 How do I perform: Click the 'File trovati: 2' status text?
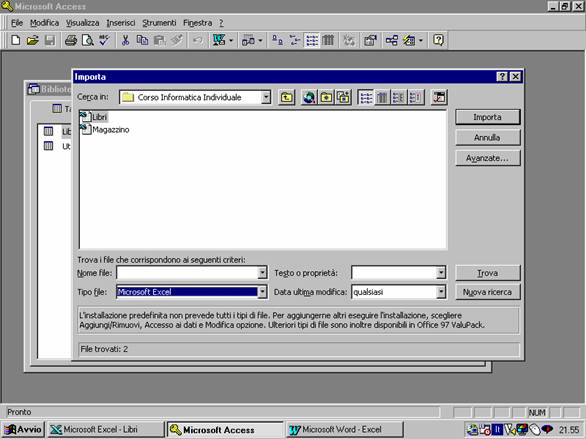pyautogui.click(x=104, y=349)
